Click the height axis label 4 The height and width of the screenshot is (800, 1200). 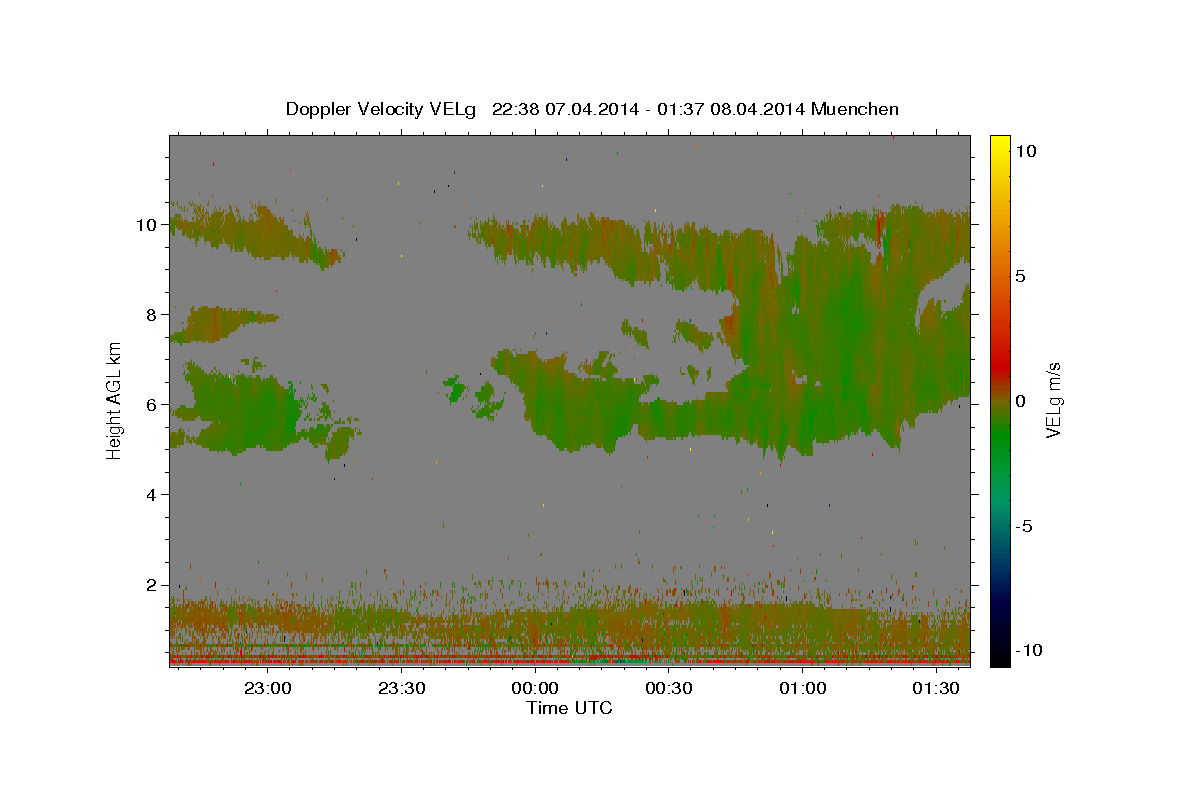(x=153, y=494)
